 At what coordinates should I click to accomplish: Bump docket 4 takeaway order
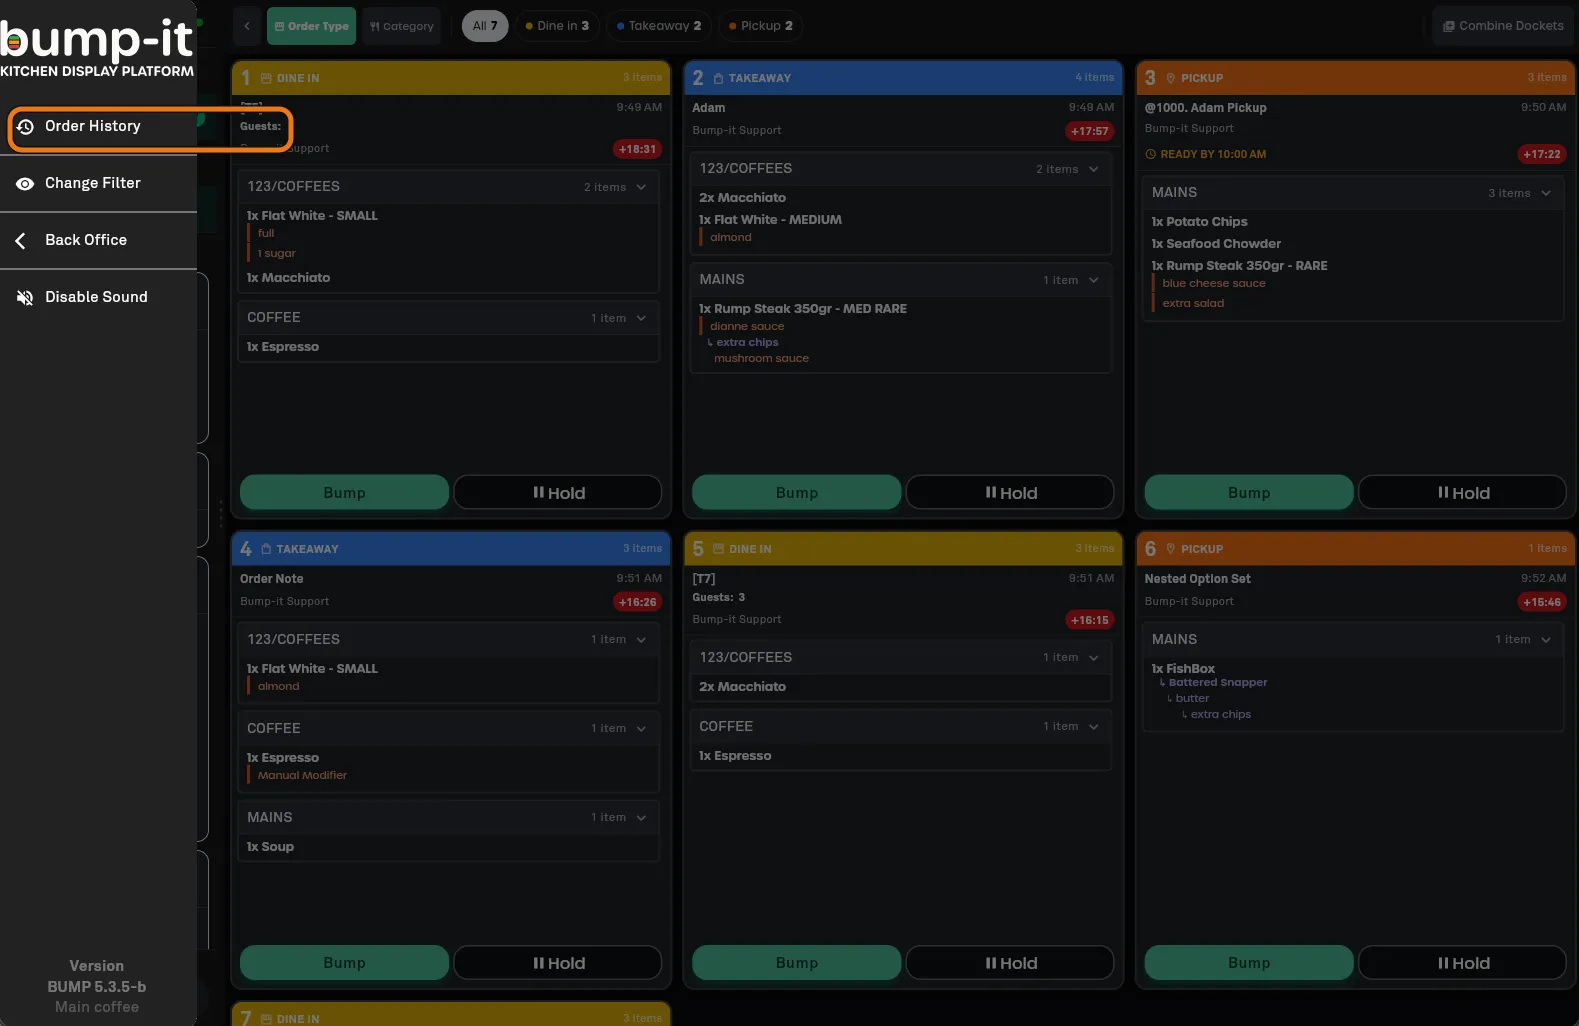tap(344, 963)
